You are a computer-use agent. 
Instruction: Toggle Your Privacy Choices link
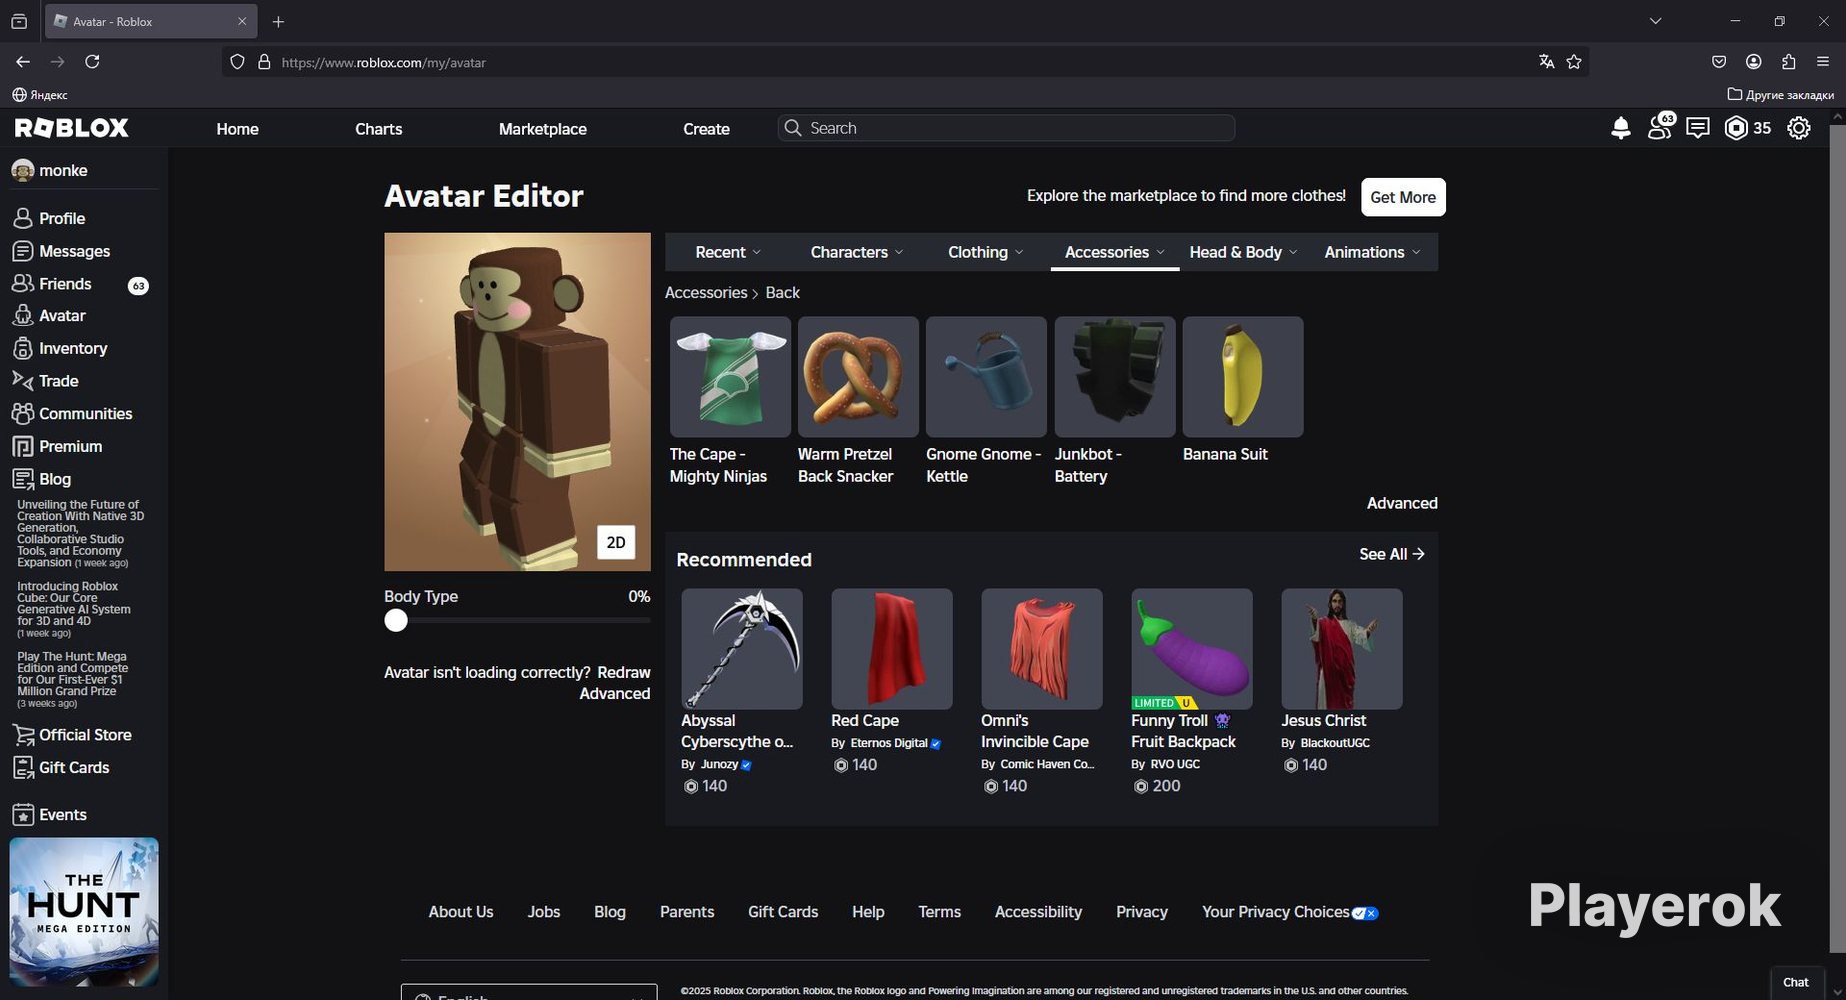coord(1290,912)
